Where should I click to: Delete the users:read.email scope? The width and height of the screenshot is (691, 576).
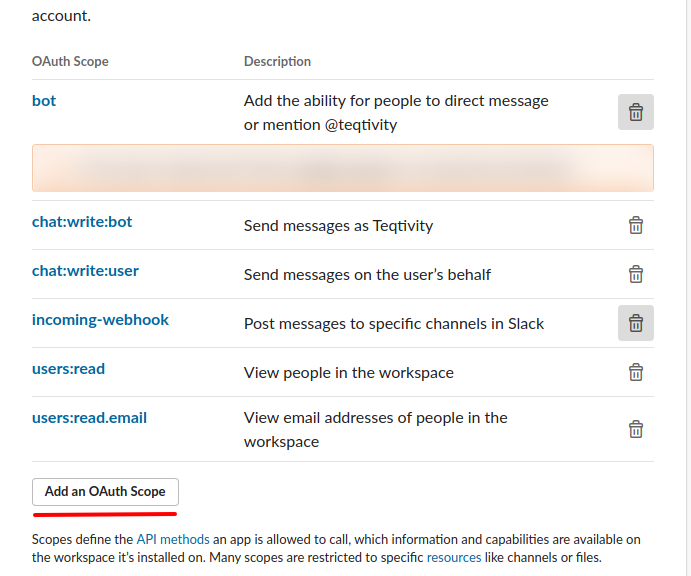click(x=635, y=429)
